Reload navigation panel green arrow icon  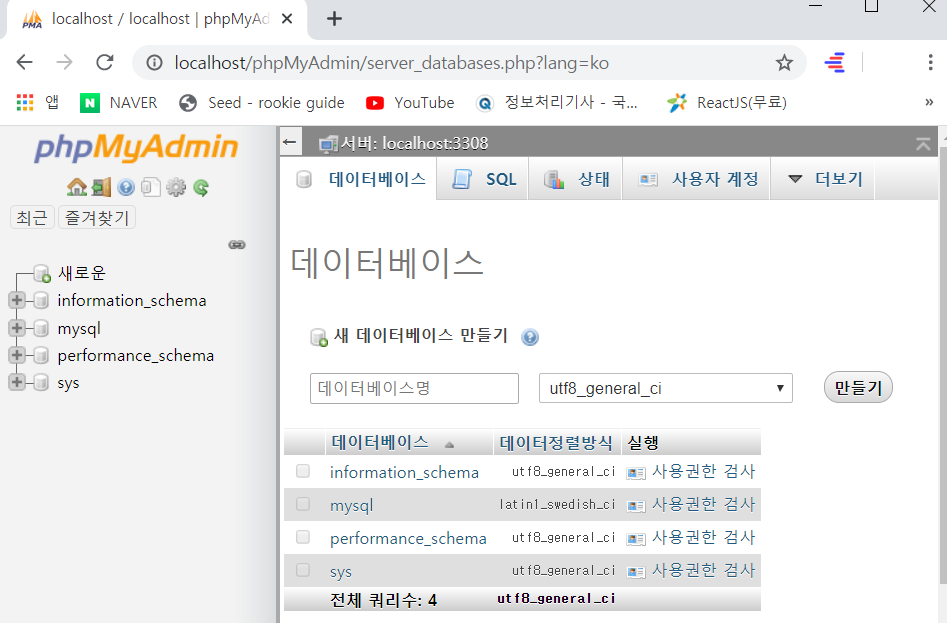point(201,188)
